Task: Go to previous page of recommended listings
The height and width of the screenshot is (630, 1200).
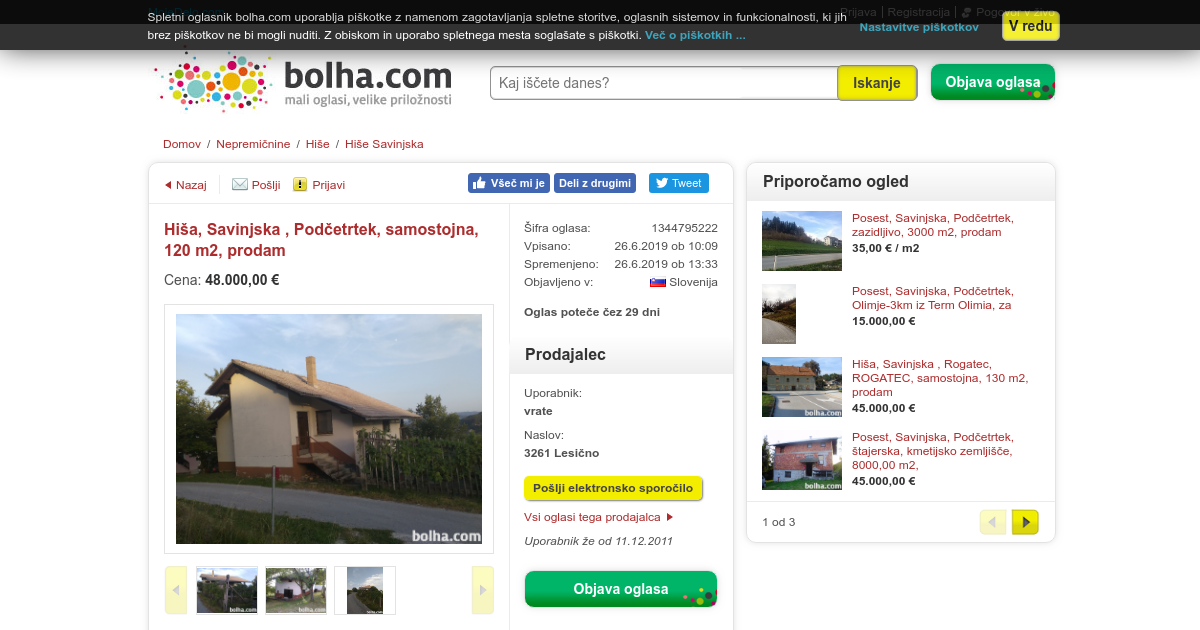Action: [x=993, y=522]
